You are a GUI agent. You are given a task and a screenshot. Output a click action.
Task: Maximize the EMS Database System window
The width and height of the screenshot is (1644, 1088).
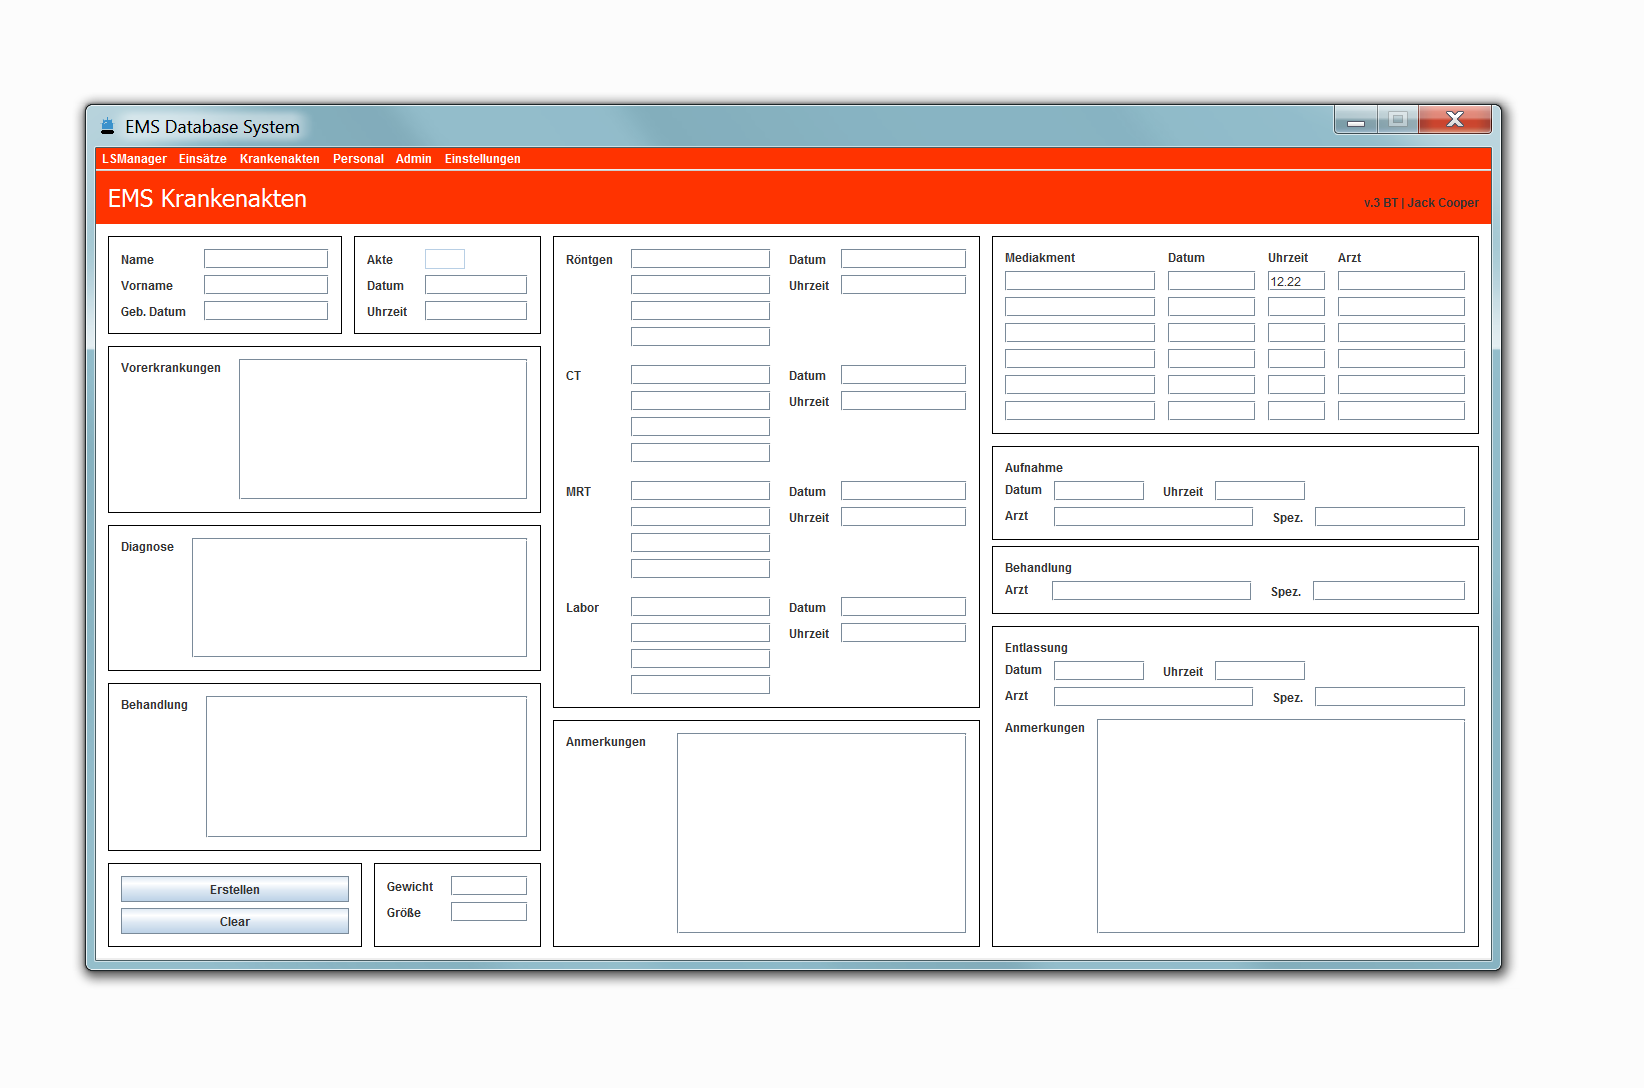point(1397,120)
